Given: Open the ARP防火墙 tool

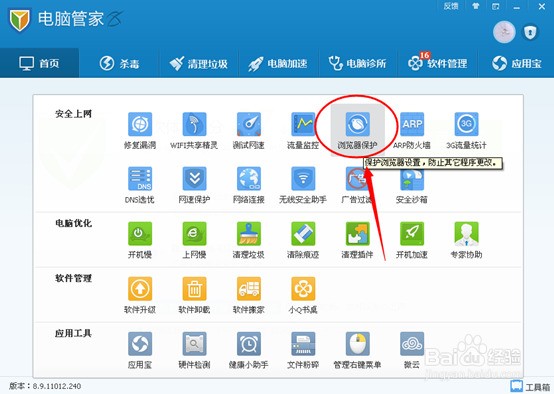Looking at the screenshot, I should pos(412,124).
